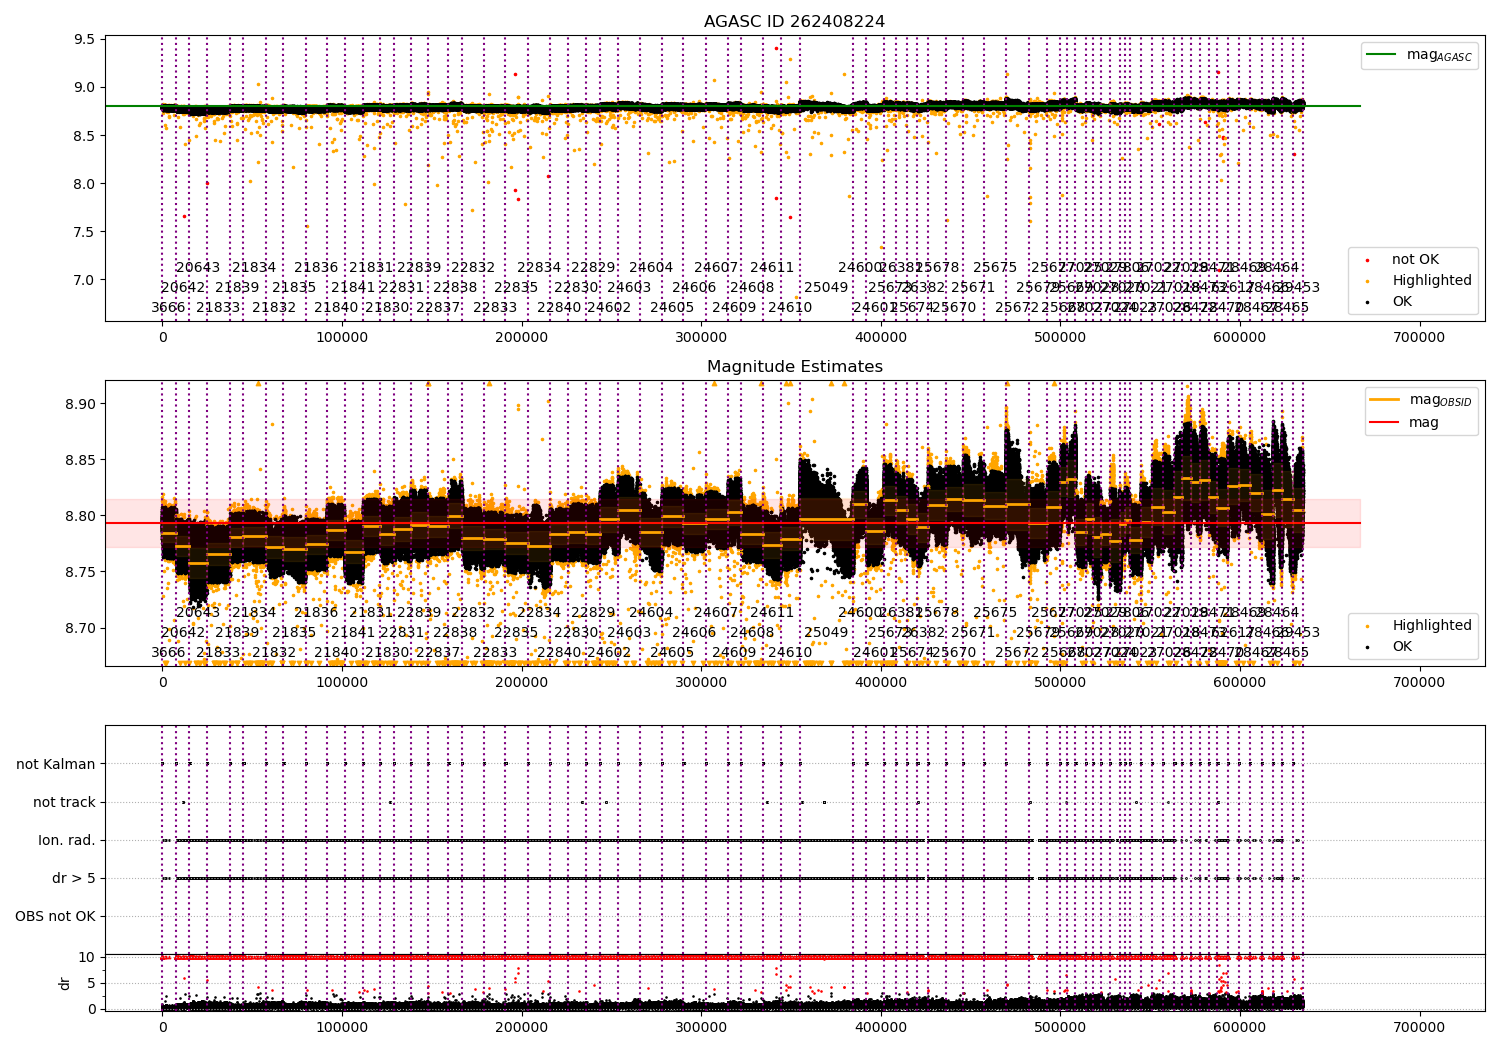Image resolution: width=1500 pixels, height=1050 pixels.
Task: Click the '8.75' y-tick of the middle plot
Action: click(x=81, y=573)
